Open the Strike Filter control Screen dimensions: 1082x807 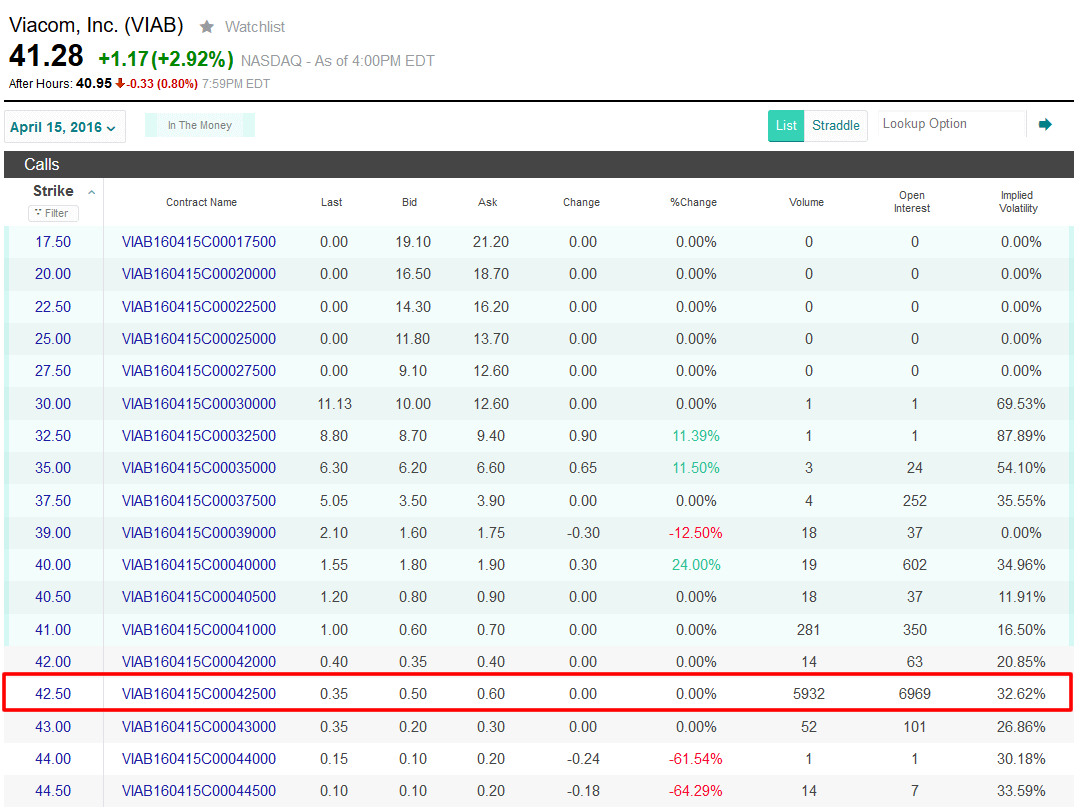[53, 213]
